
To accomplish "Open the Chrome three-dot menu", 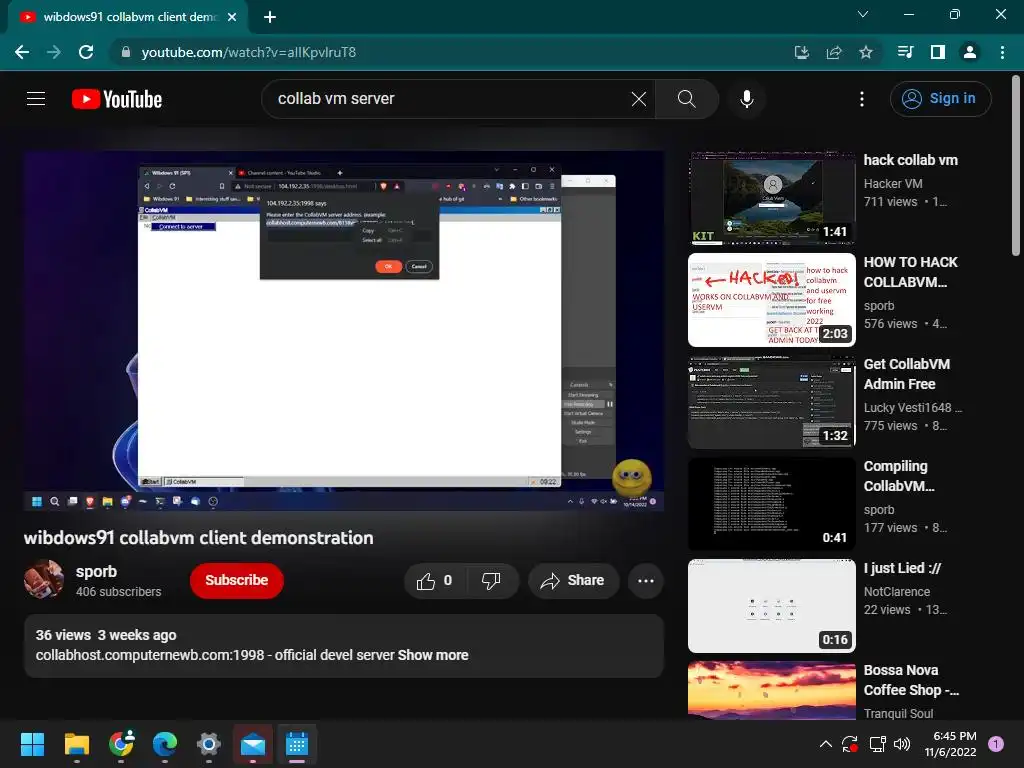I will pos(1002,52).
